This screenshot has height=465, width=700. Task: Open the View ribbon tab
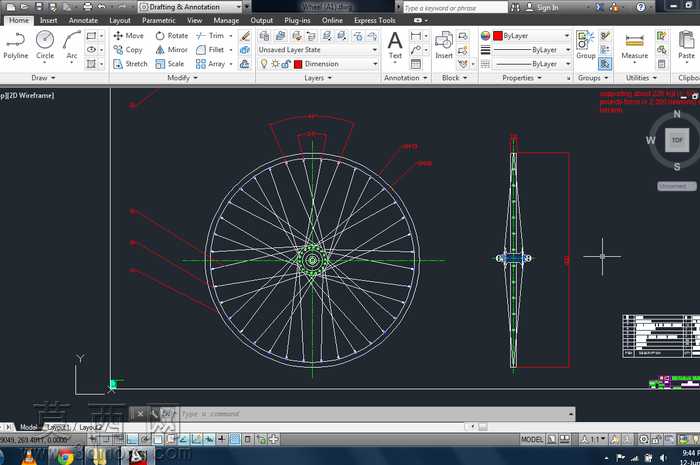tap(194, 21)
